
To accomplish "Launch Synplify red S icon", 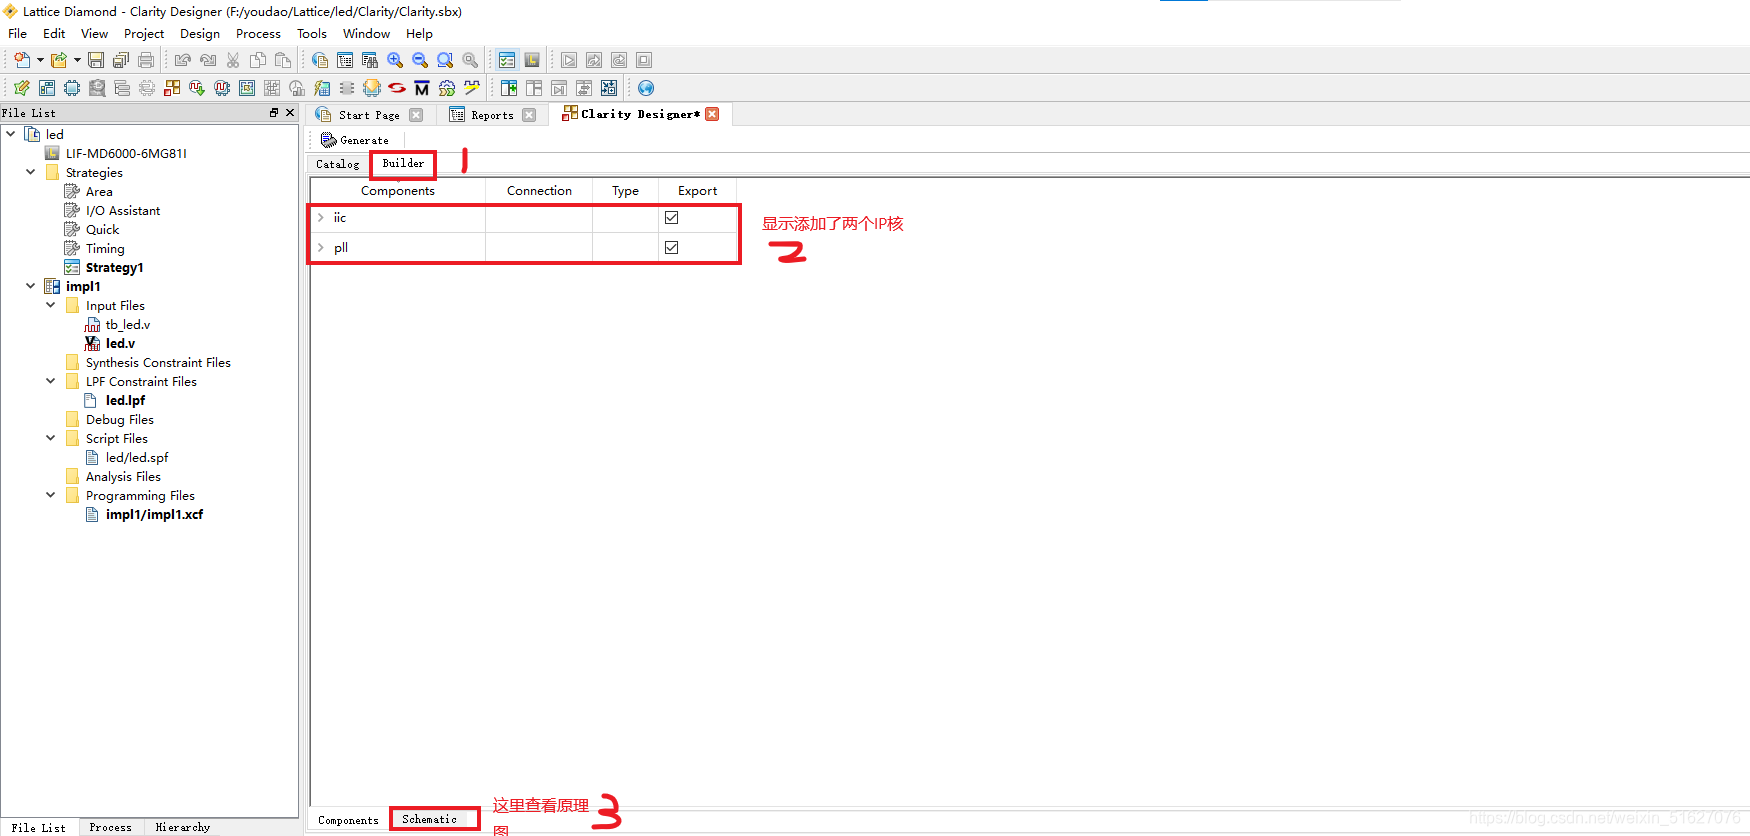I will (397, 88).
